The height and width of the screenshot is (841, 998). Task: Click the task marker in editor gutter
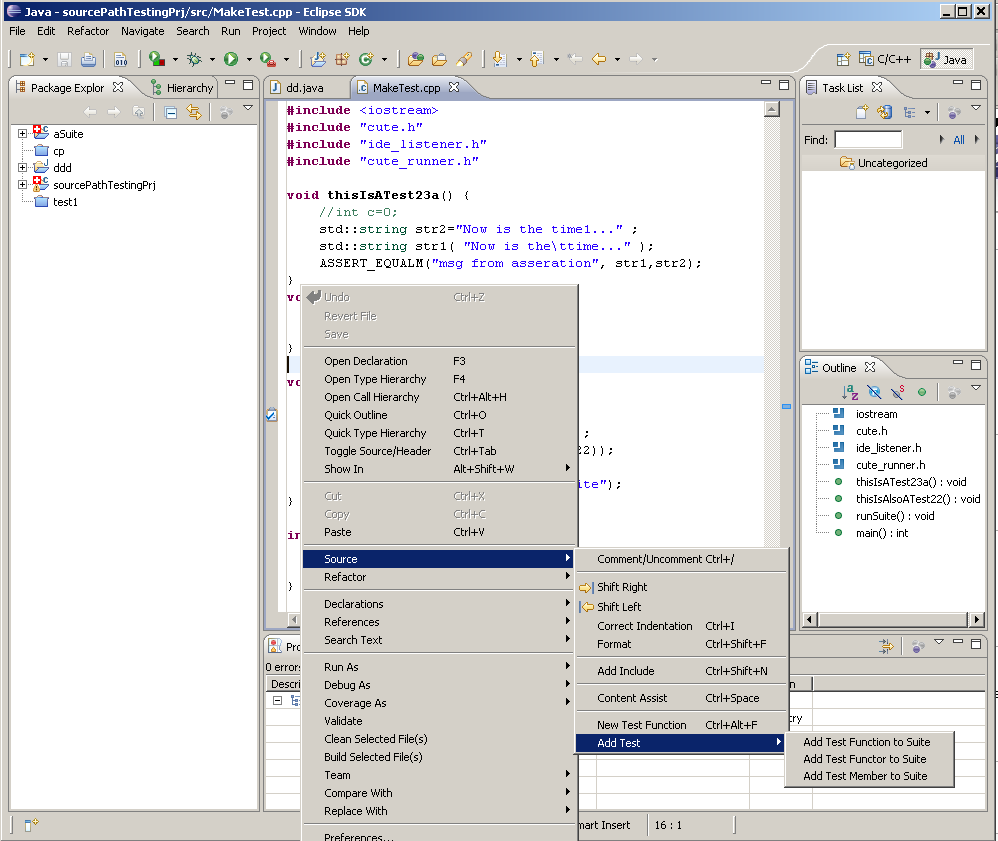pos(271,415)
